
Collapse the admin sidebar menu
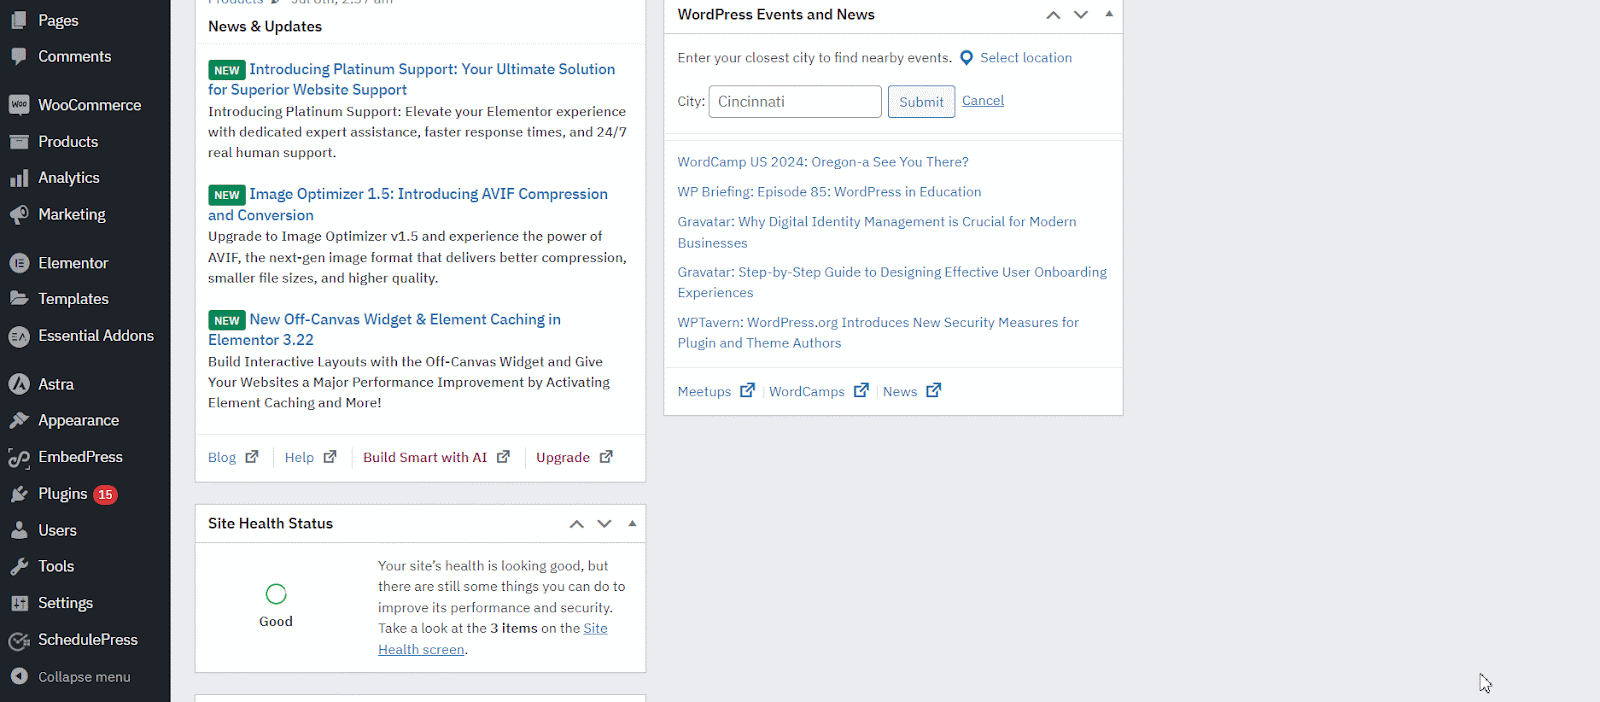[x=70, y=677]
